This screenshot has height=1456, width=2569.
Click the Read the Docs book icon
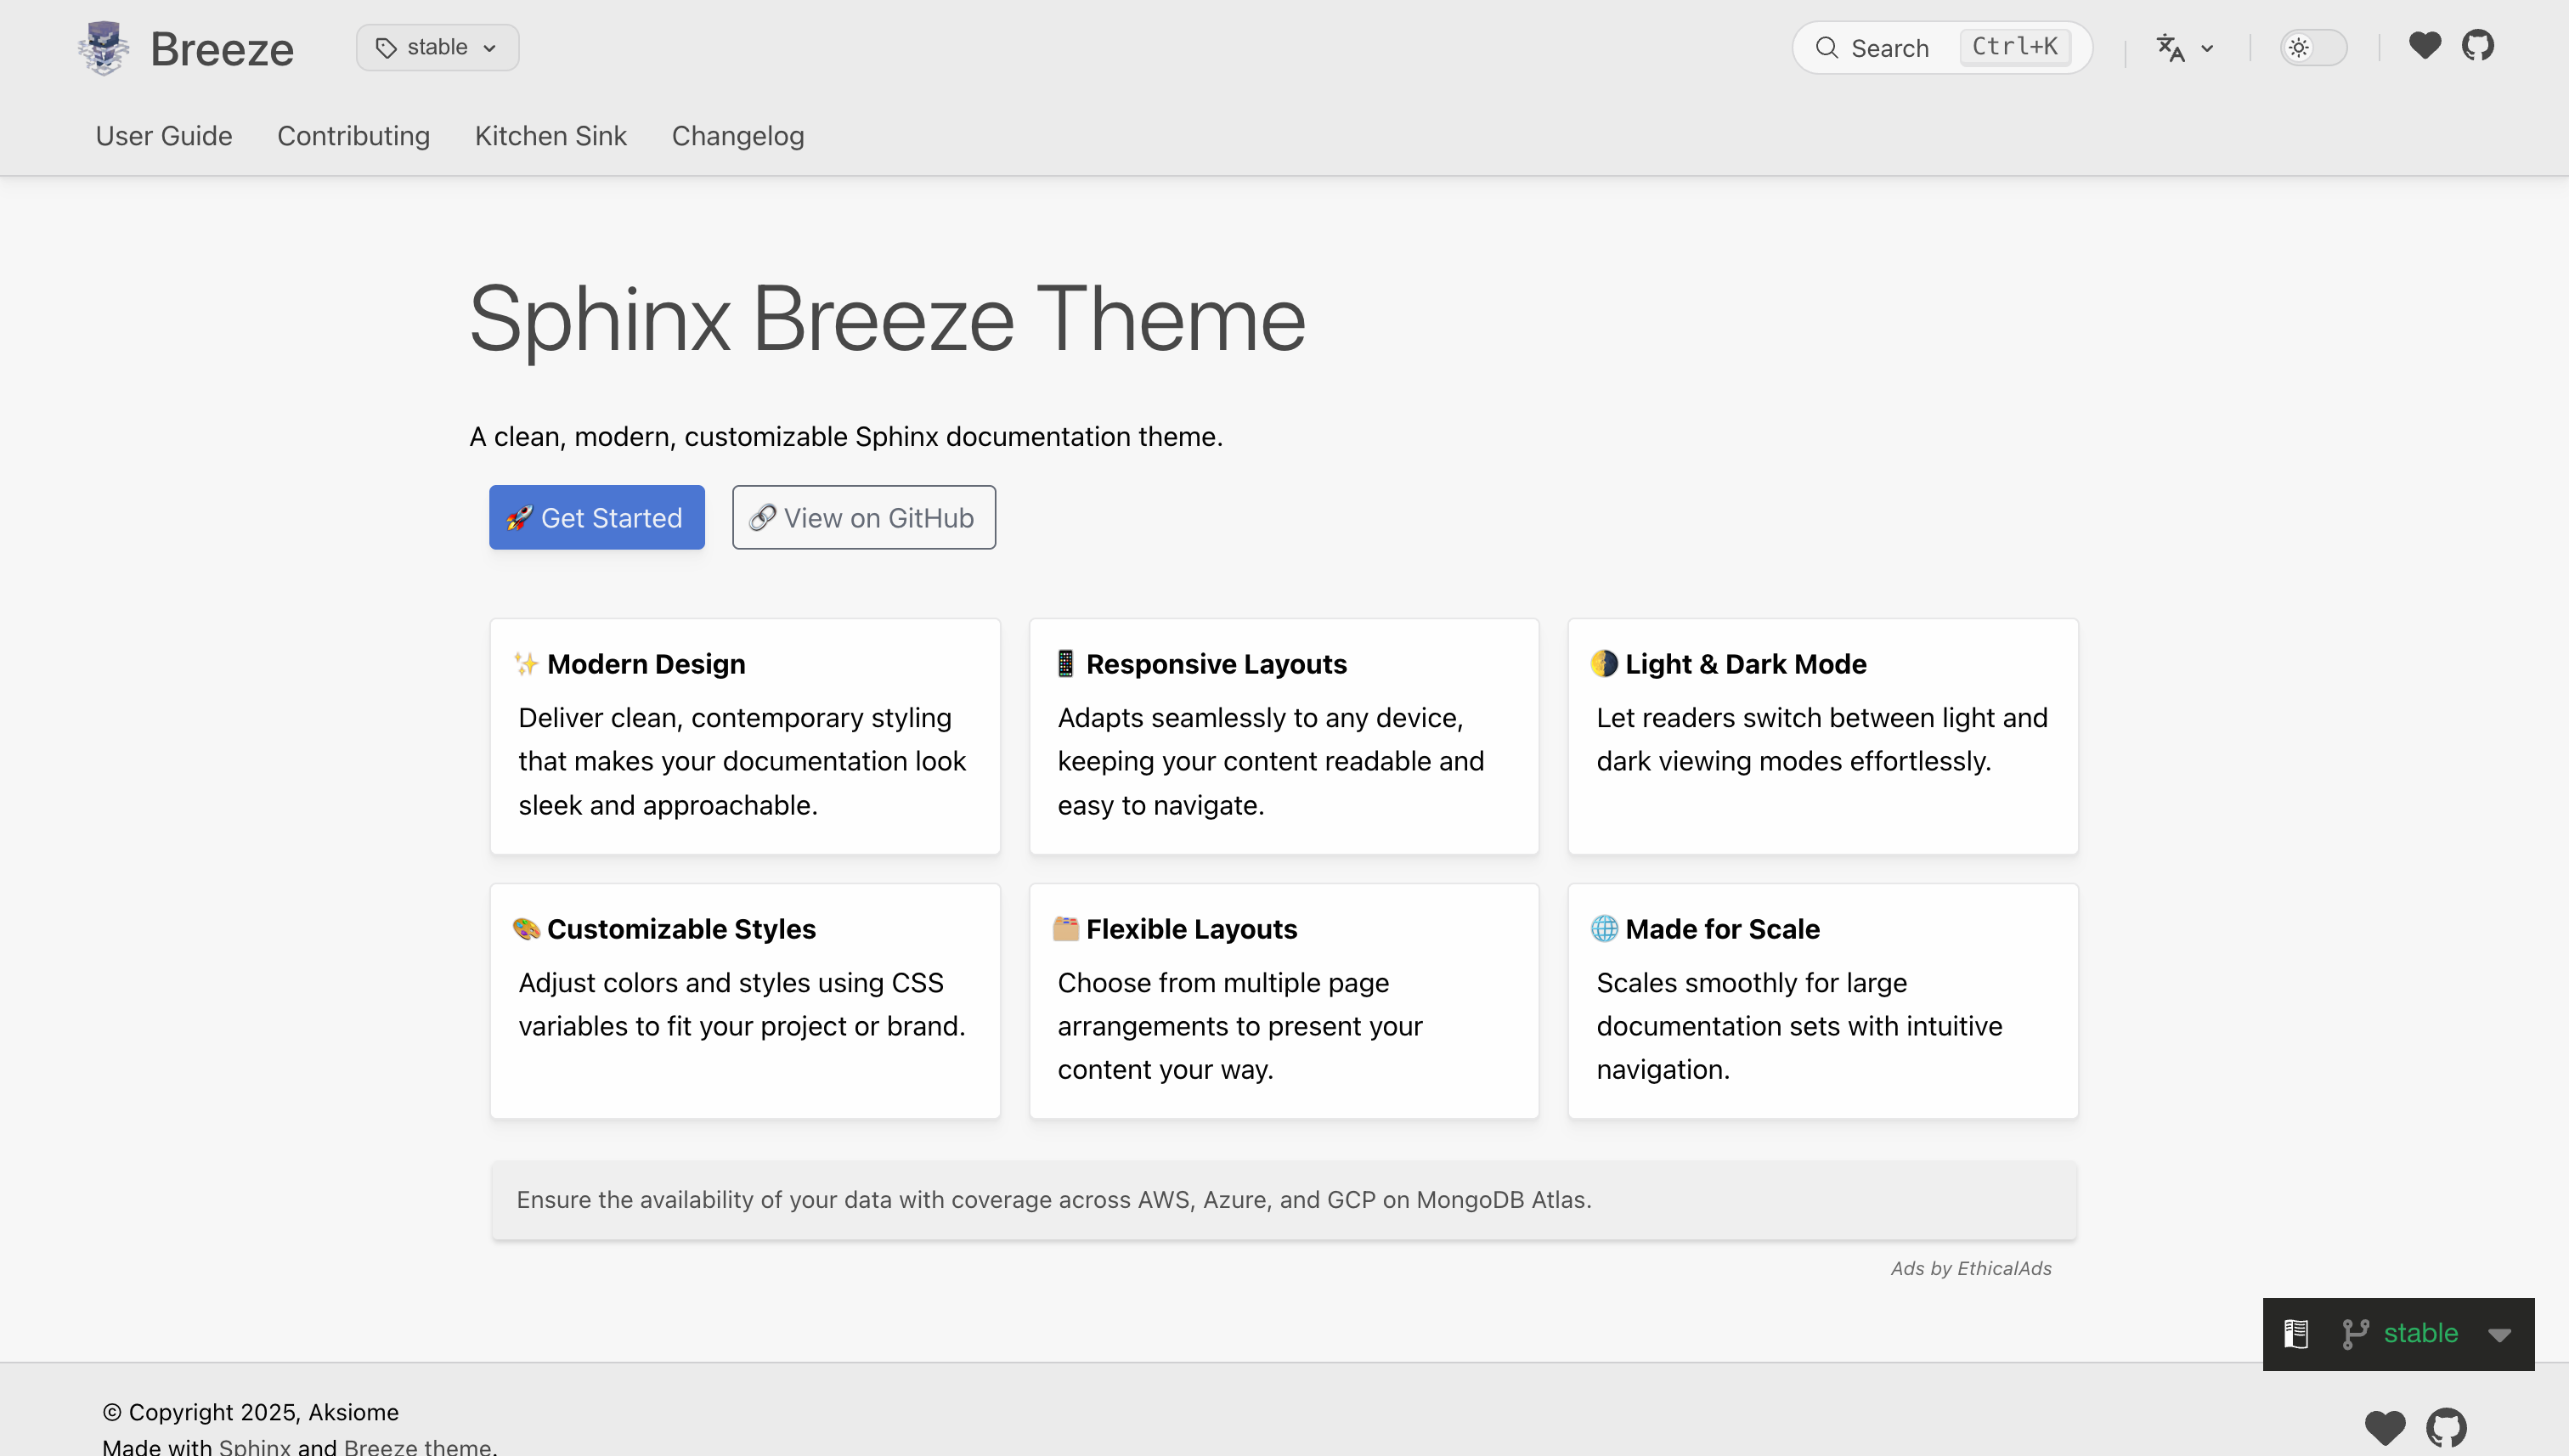pos(2296,1334)
